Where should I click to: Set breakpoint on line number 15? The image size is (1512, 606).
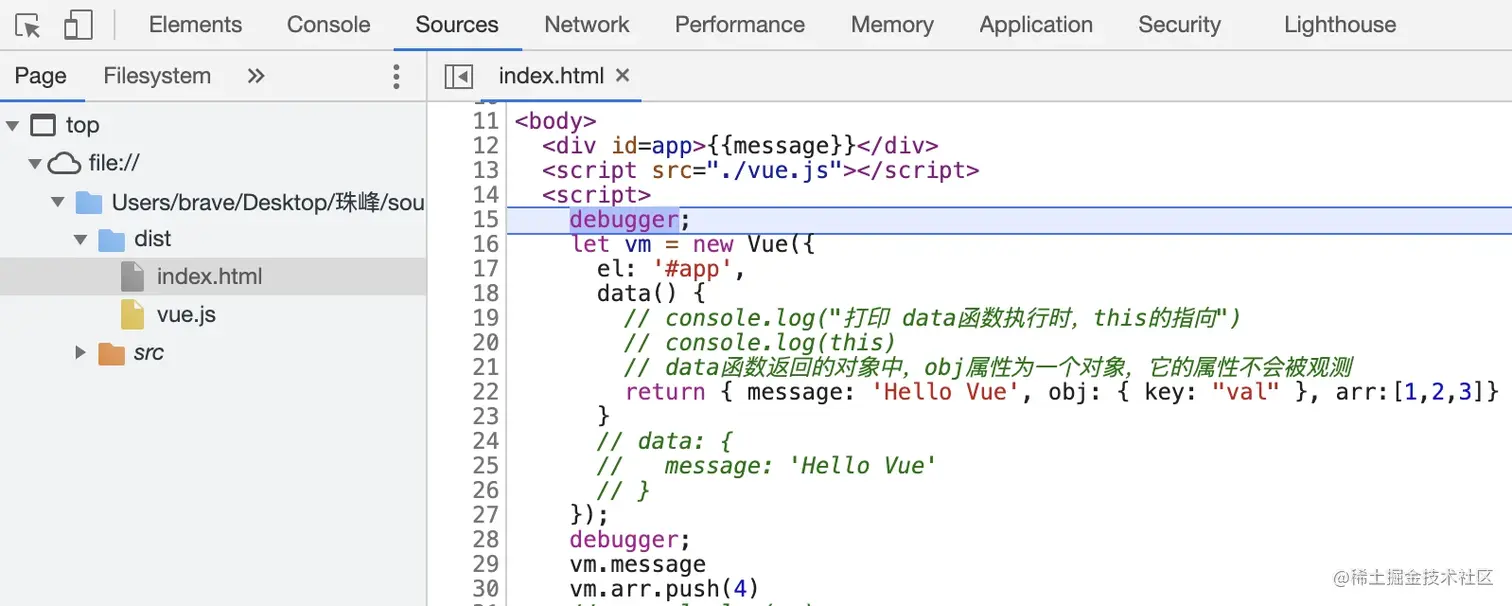click(x=485, y=219)
